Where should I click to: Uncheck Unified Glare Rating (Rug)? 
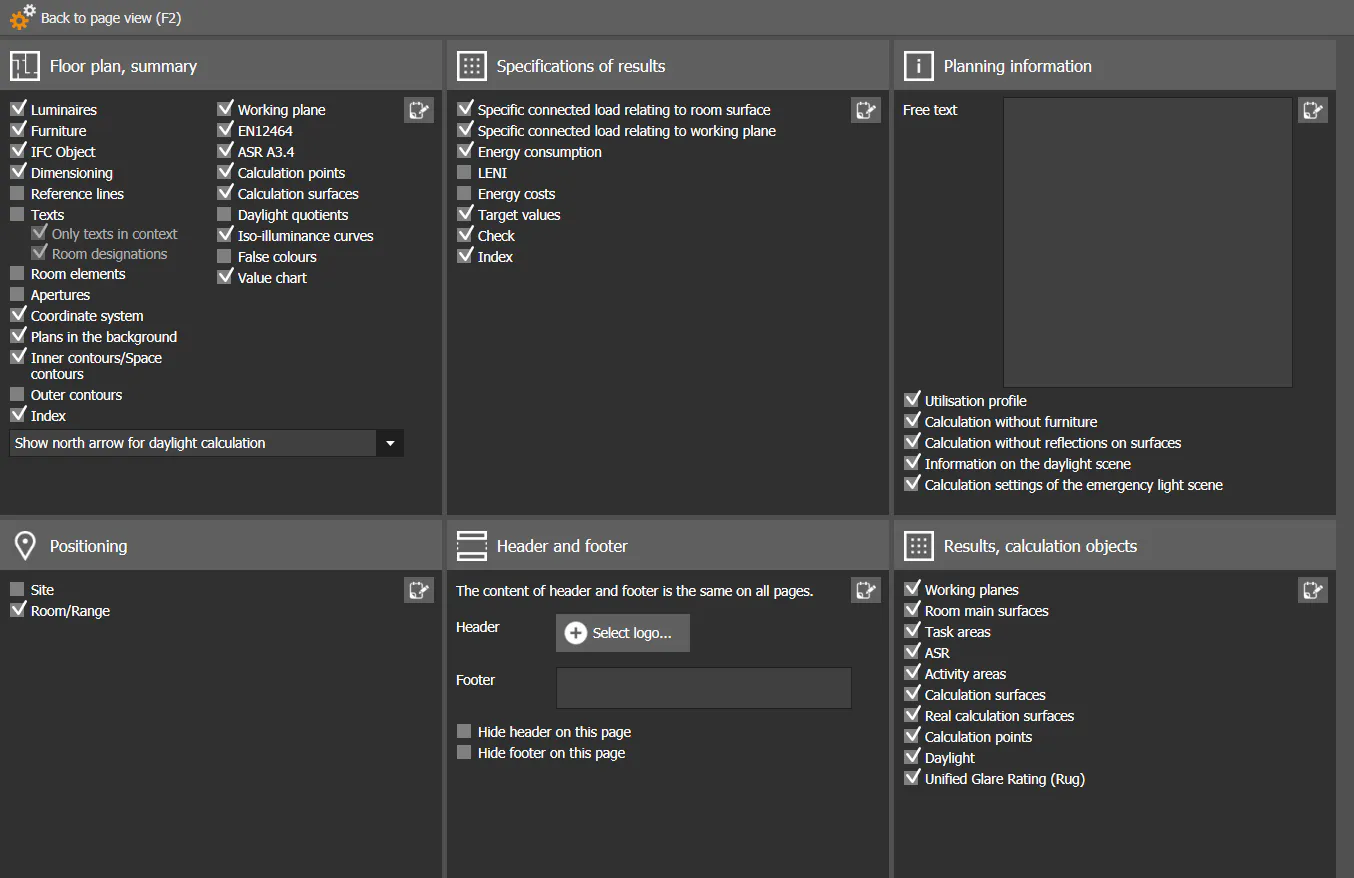(x=911, y=778)
